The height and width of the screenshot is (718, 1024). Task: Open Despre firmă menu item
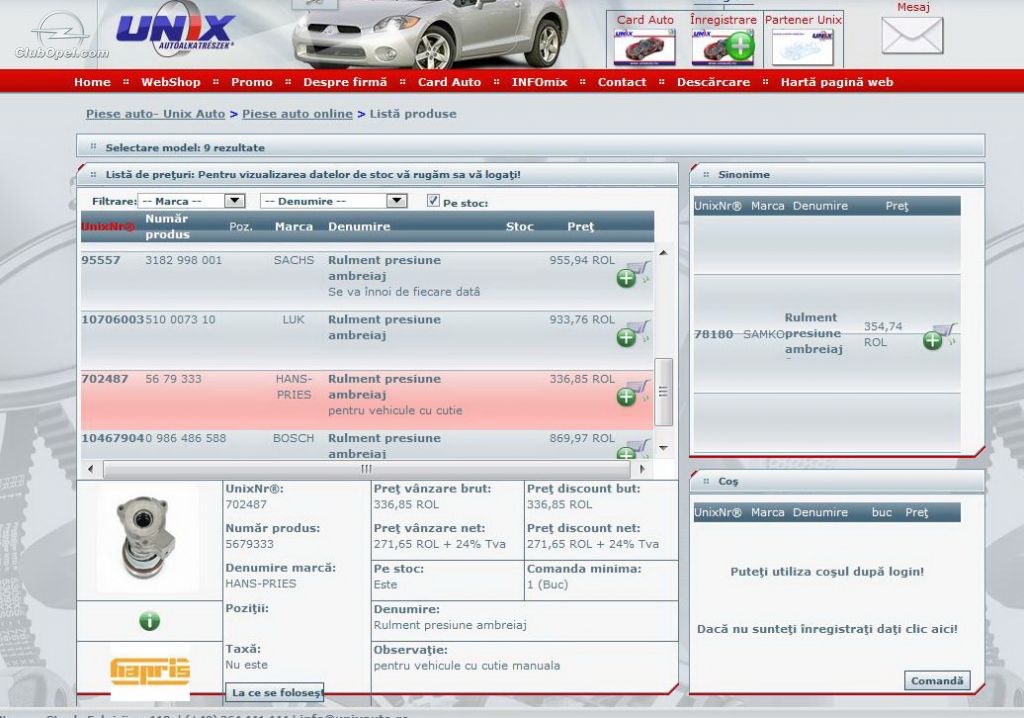345,82
